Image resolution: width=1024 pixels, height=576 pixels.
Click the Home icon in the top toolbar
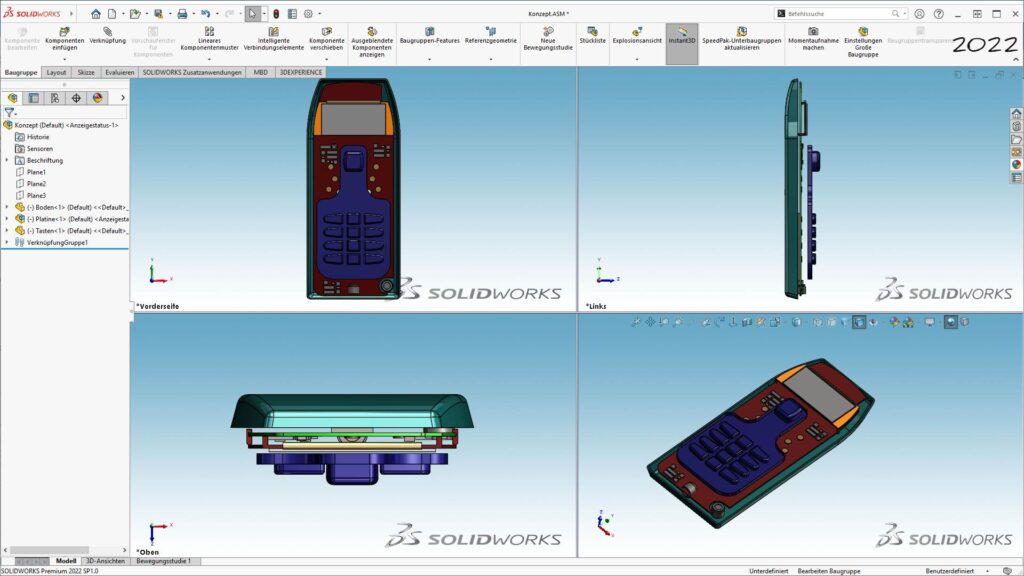click(96, 14)
